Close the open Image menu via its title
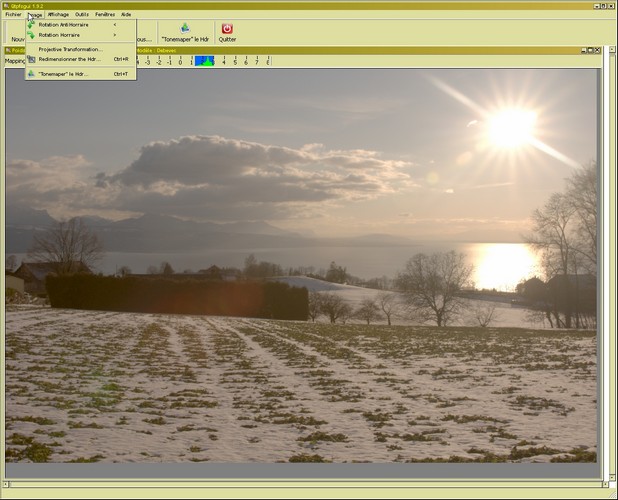 (35, 15)
